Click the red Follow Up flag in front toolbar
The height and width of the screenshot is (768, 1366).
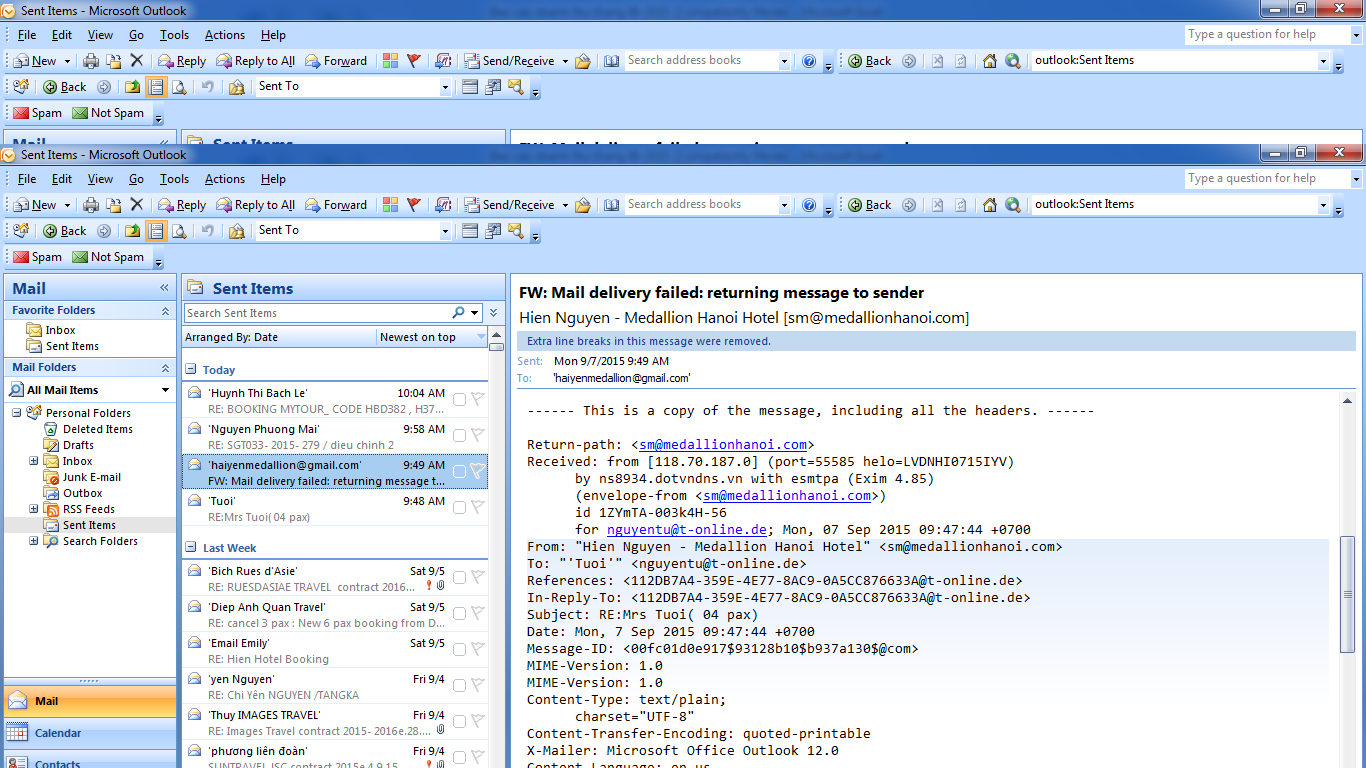coord(414,204)
